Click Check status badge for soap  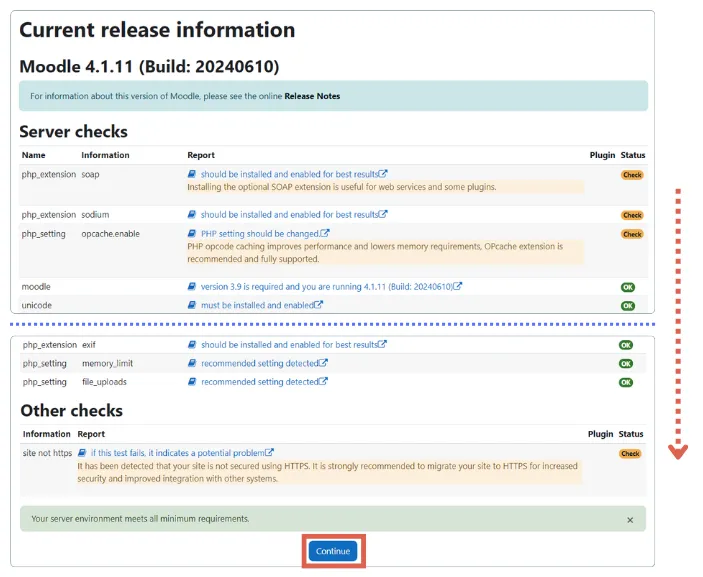tap(632, 175)
